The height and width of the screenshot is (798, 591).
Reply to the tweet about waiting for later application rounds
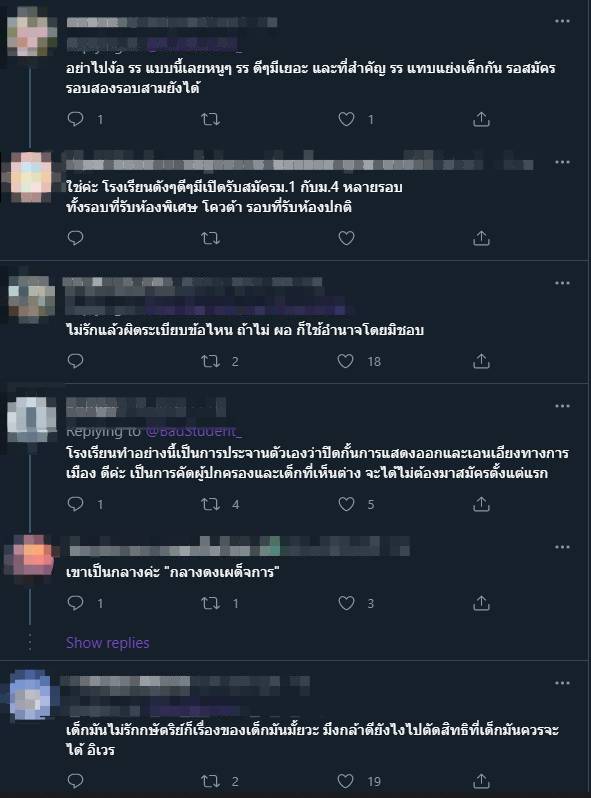click(75, 119)
